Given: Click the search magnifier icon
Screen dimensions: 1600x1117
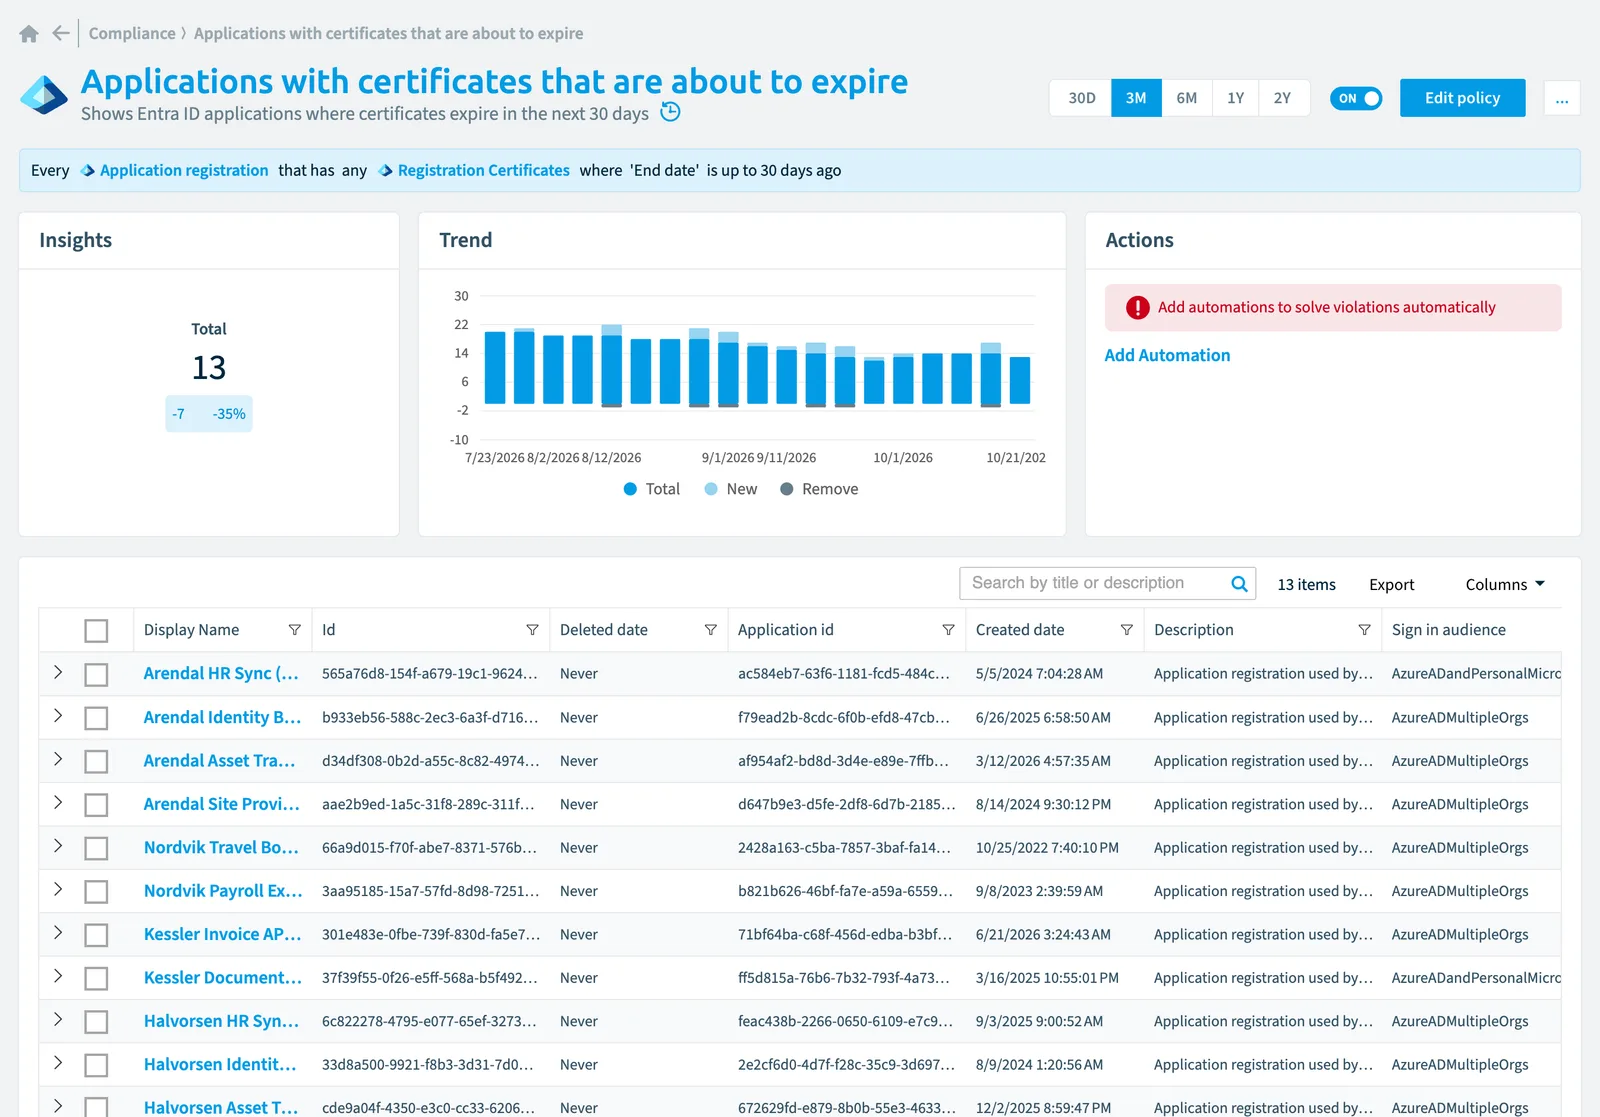Looking at the screenshot, I should coord(1239,584).
